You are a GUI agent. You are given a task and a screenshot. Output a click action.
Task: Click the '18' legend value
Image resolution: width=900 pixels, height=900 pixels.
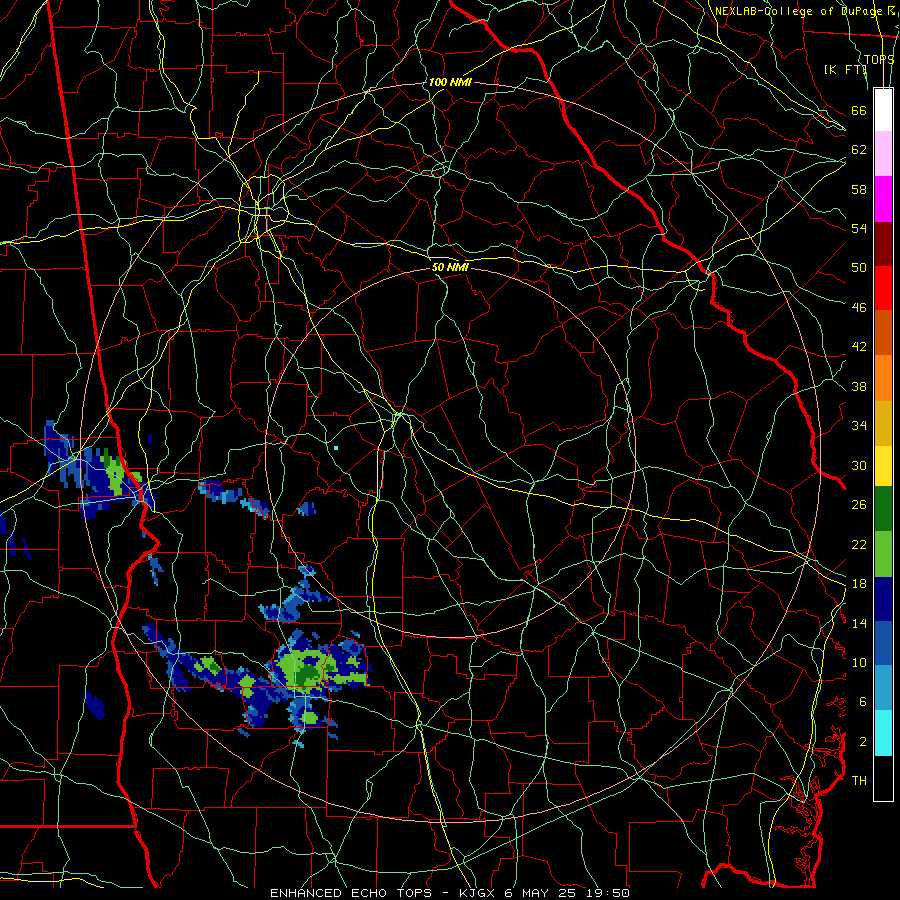pyautogui.click(x=859, y=584)
